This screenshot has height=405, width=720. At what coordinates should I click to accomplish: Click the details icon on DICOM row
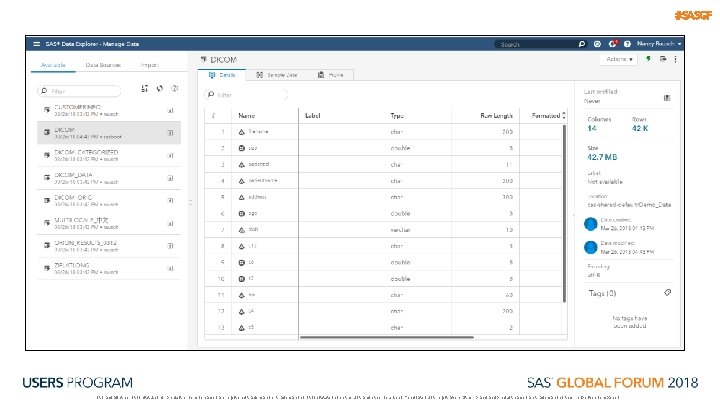pos(170,133)
